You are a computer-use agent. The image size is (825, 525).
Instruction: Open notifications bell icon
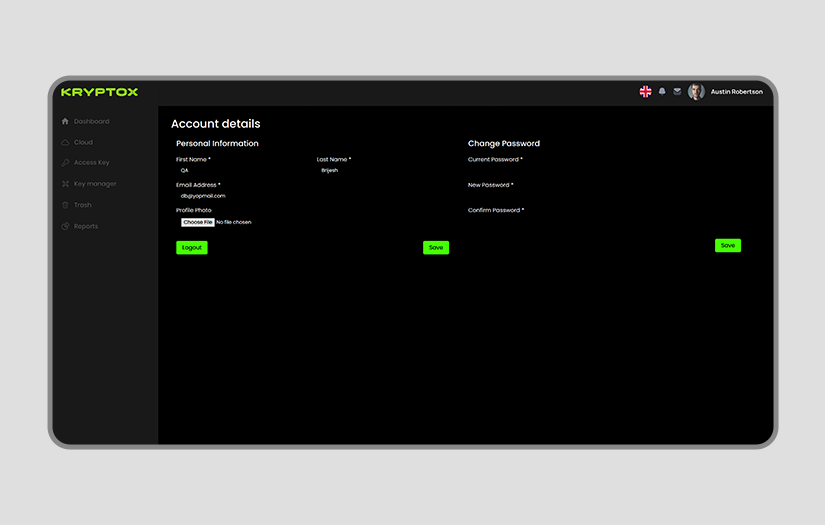pos(662,92)
